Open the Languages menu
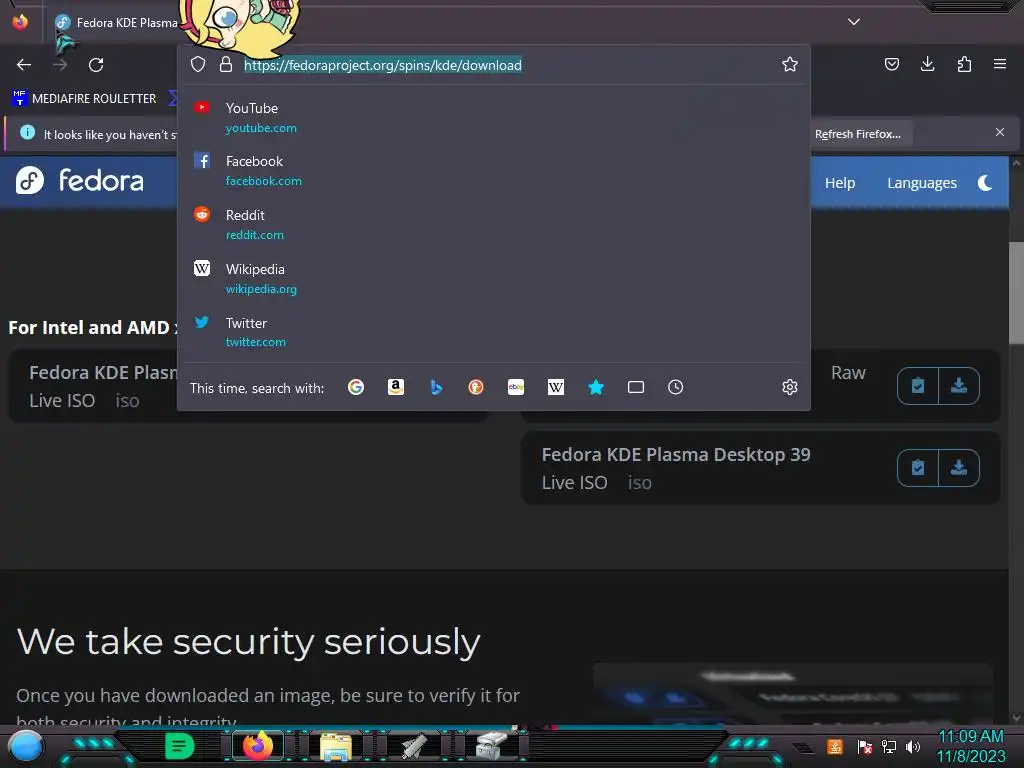The height and width of the screenshot is (768, 1024). [x=921, y=183]
